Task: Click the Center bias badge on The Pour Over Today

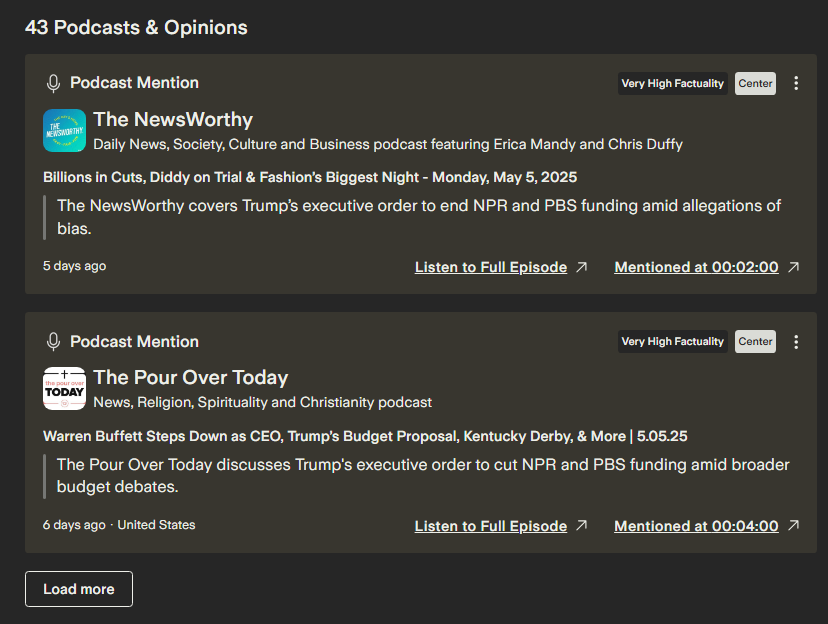Action: pos(755,342)
